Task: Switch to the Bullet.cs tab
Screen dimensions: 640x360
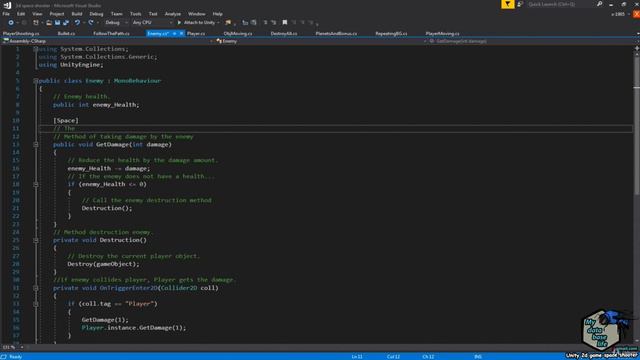Action: click(x=66, y=33)
